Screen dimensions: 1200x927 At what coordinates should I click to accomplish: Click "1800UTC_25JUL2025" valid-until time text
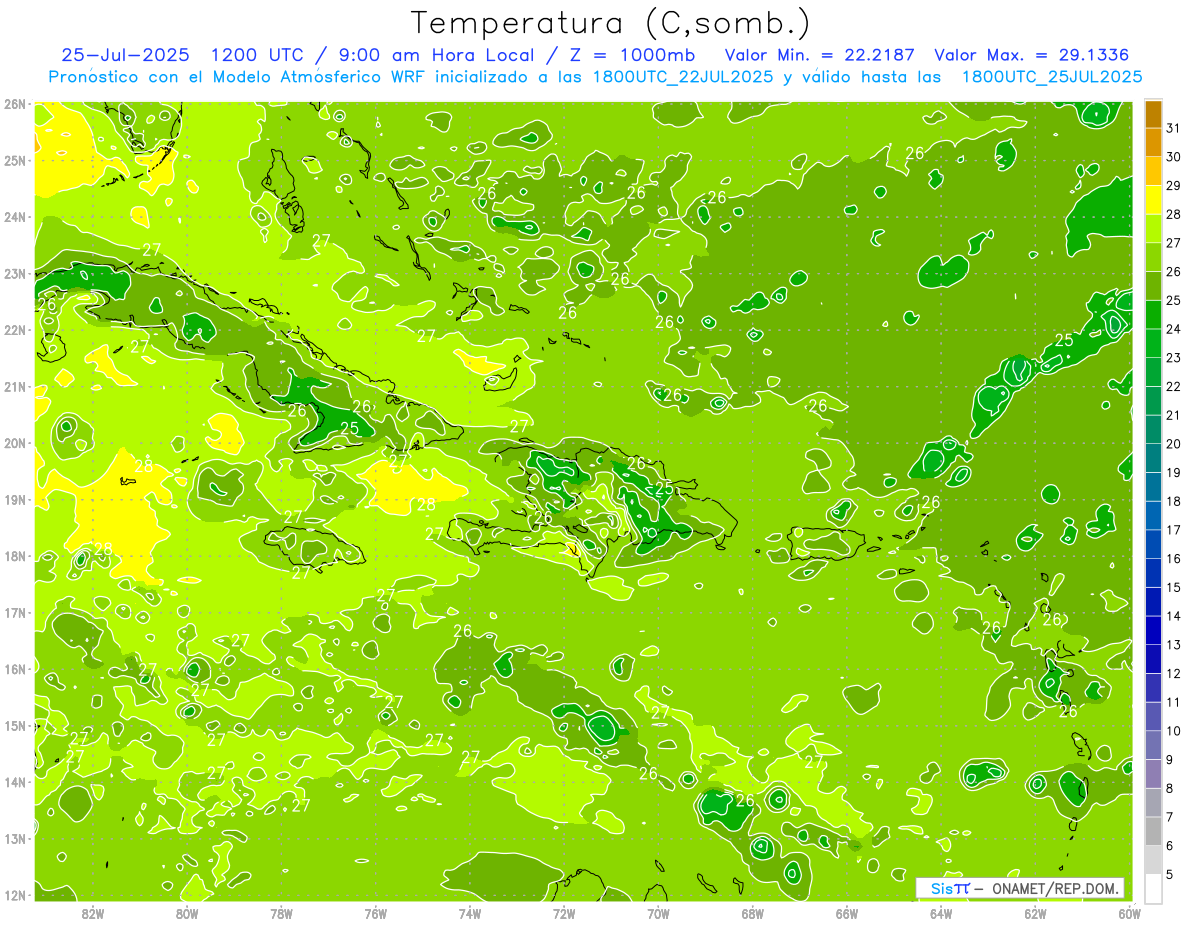[x=1052, y=77]
